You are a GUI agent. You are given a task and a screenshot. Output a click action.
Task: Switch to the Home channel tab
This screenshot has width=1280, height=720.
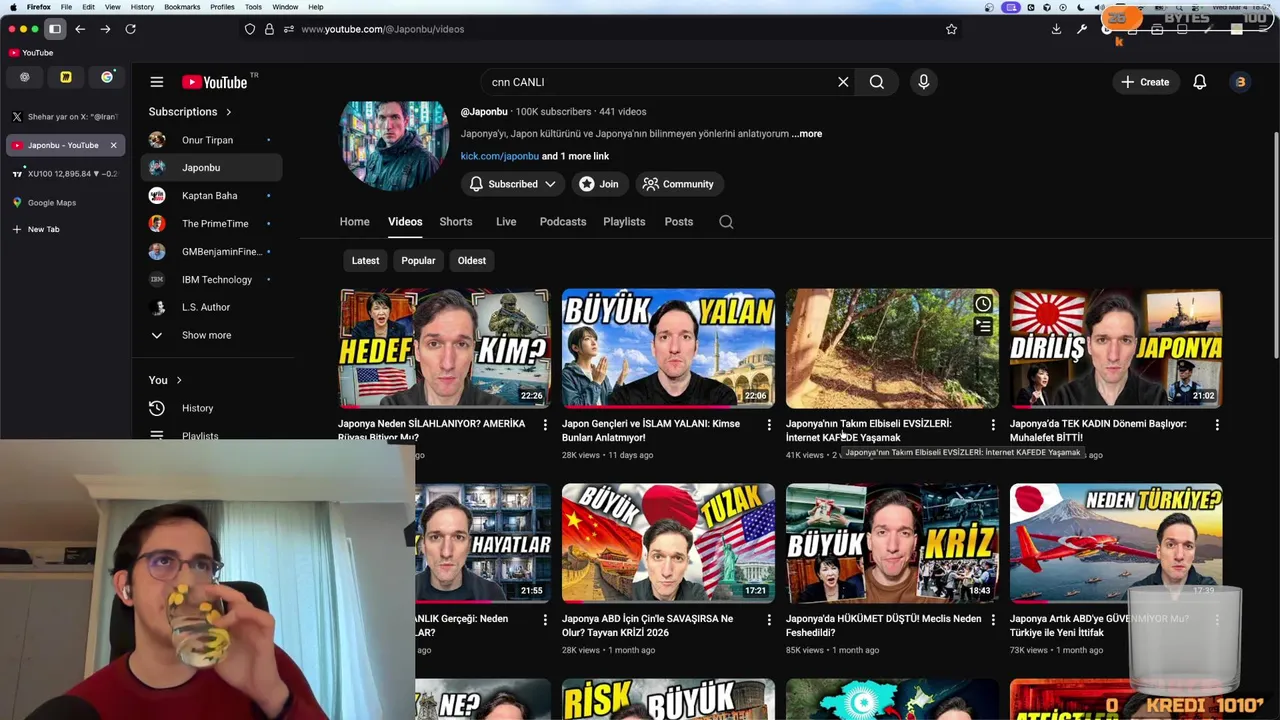354,222
